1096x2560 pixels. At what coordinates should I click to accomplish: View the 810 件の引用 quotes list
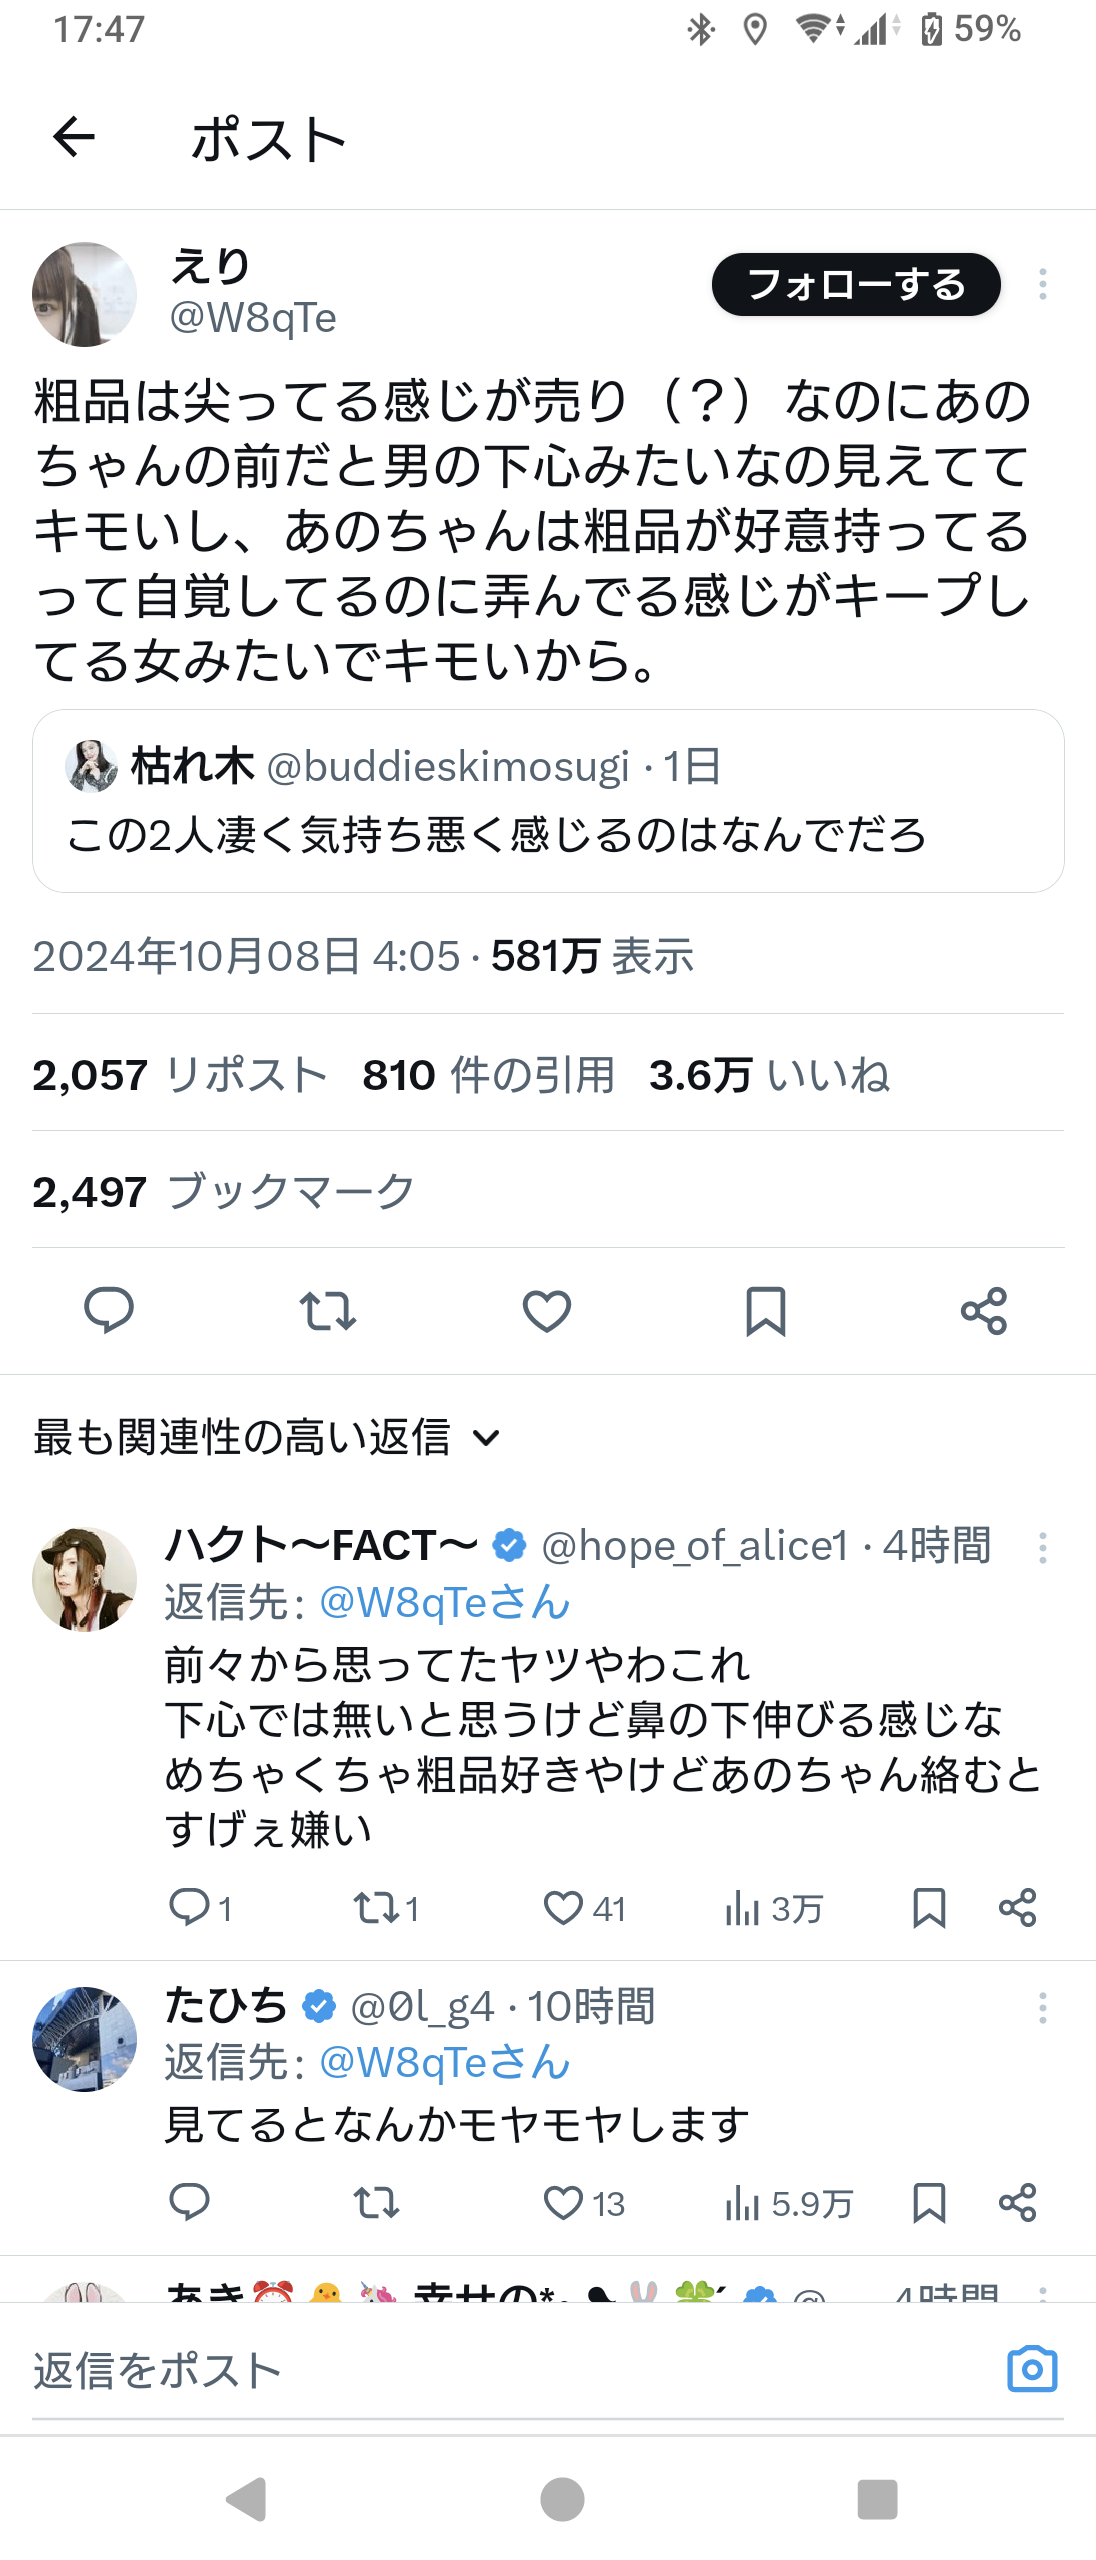(488, 1075)
